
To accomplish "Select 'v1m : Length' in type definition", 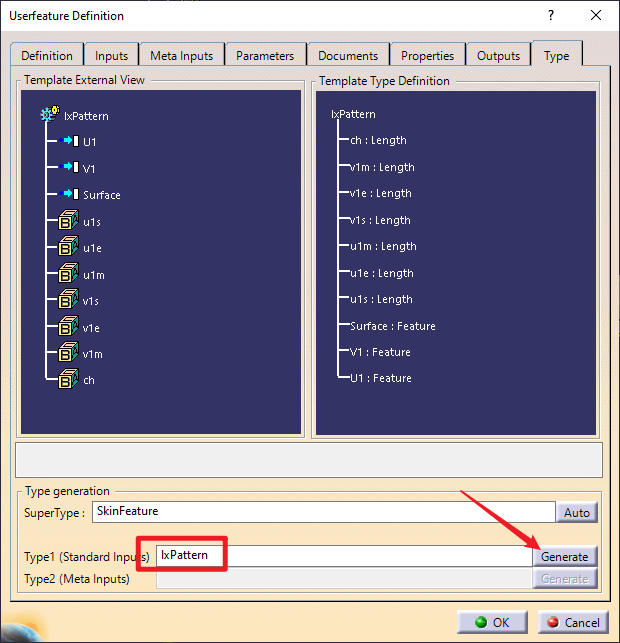I will click(x=382, y=167).
